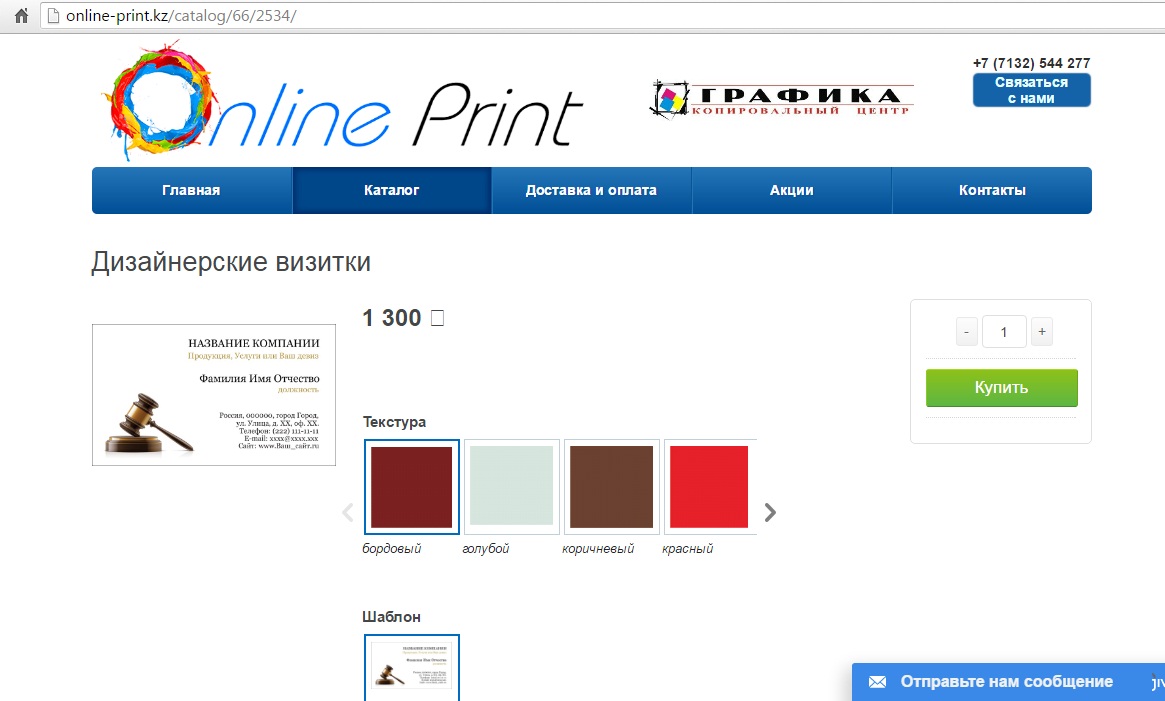Open the Акции menu item

coord(791,190)
